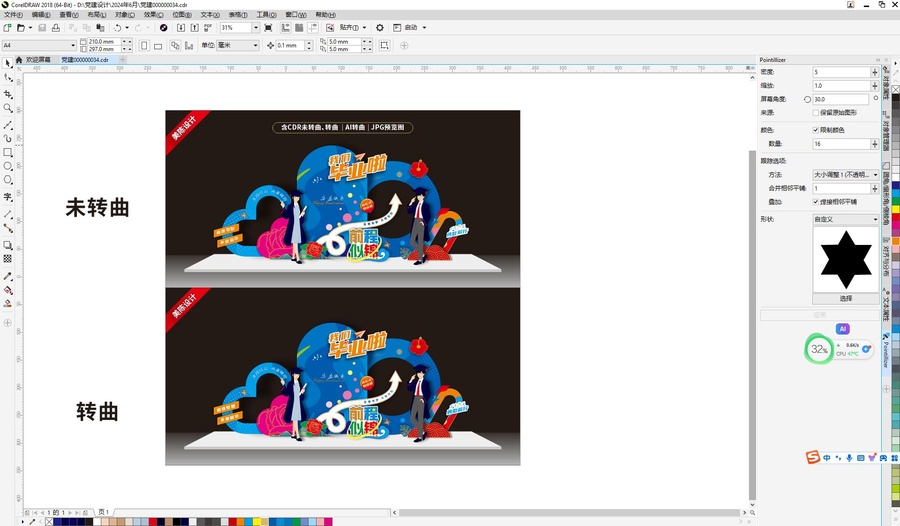900x526 pixels.
Task: Pick the yellow swatch in side palette
Action: (895, 210)
